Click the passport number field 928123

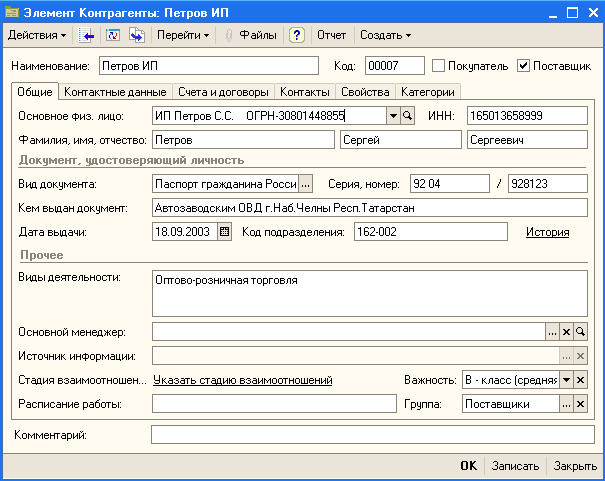coord(548,184)
